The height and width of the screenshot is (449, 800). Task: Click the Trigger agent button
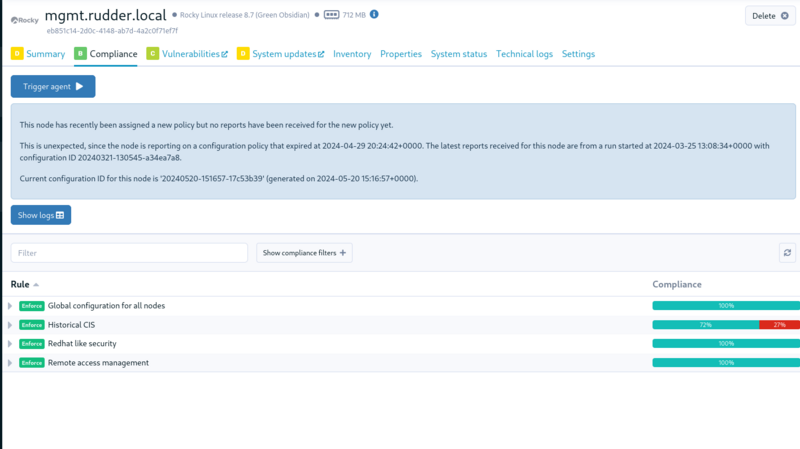[x=53, y=86]
